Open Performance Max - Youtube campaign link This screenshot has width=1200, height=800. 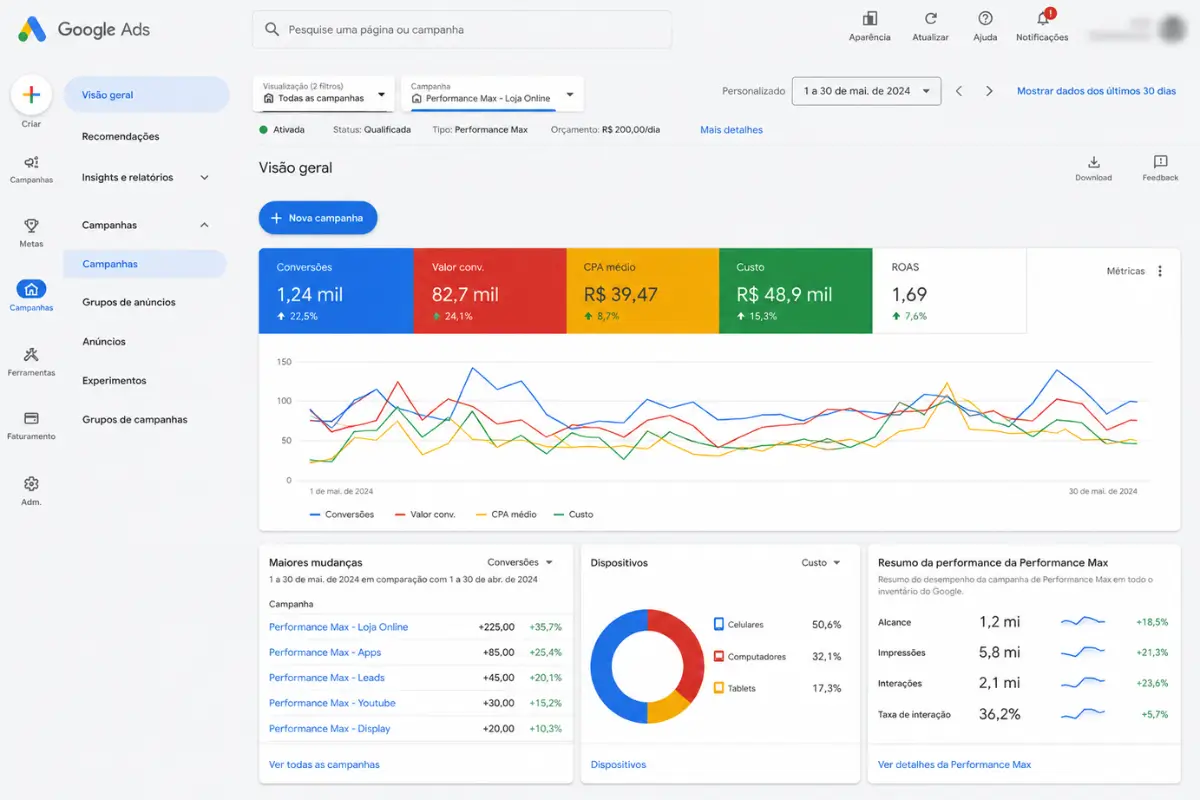pyautogui.click(x=332, y=703)
